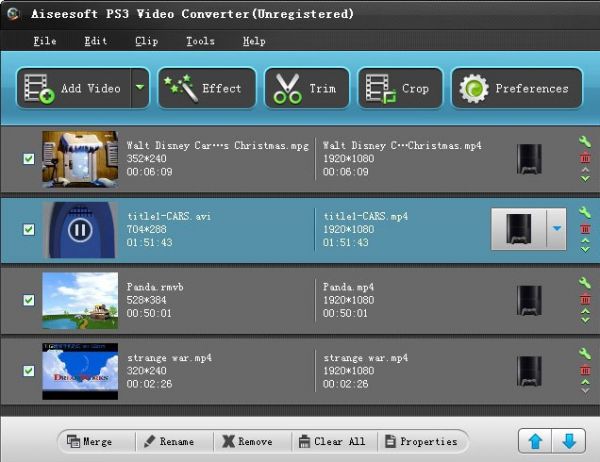Click output file name Panda.mp4
This screenshot has width=600, height=462.
click(348, 287)
